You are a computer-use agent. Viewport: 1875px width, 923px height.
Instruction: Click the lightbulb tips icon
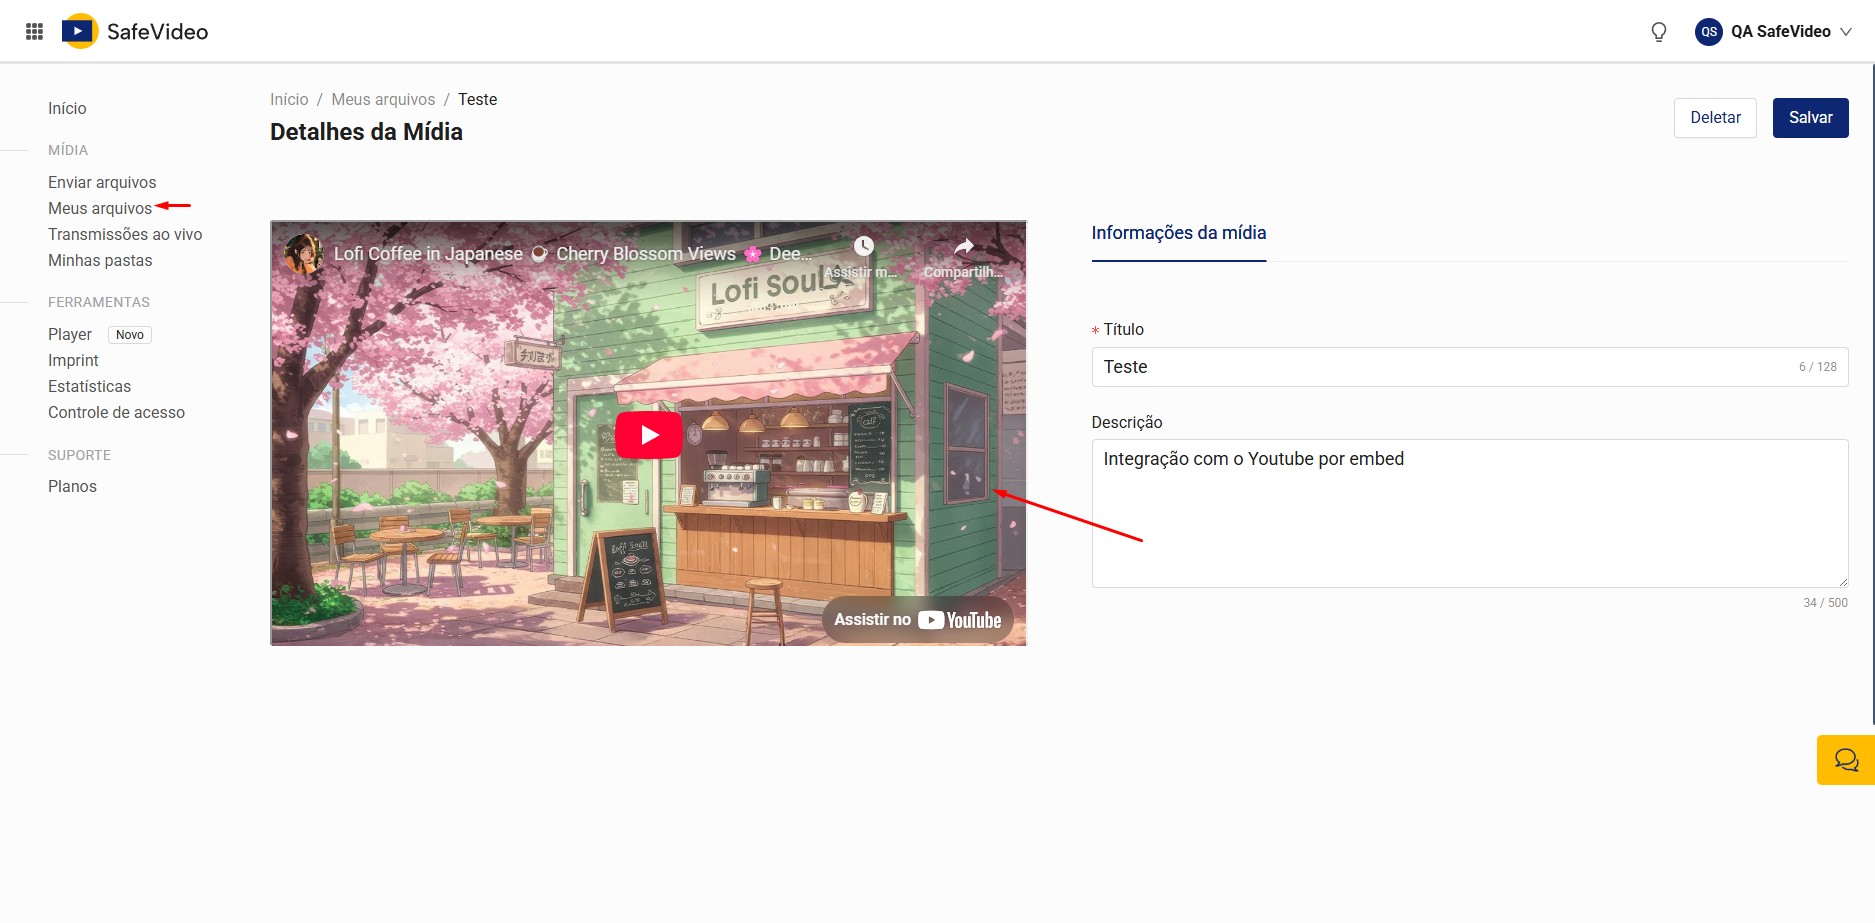click(x=1659, y=32)
